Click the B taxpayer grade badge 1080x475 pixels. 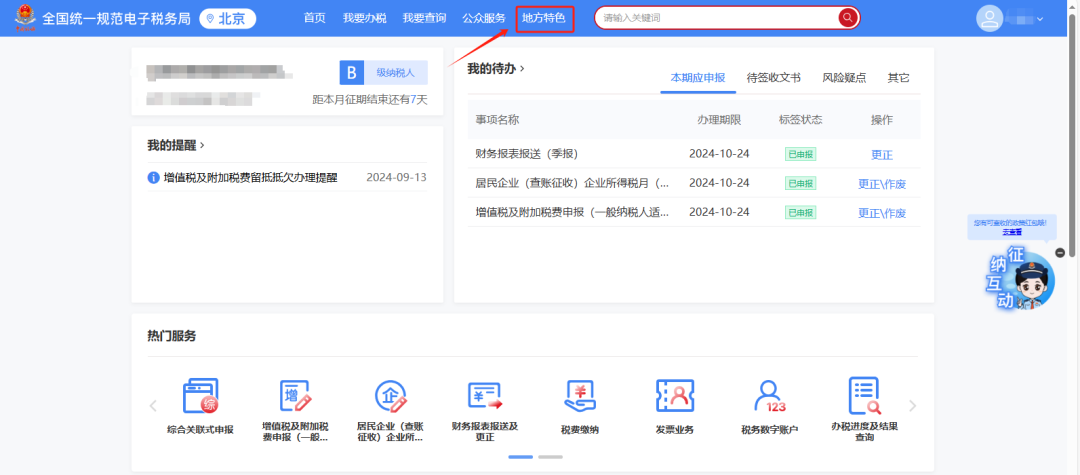coord(351,72)
